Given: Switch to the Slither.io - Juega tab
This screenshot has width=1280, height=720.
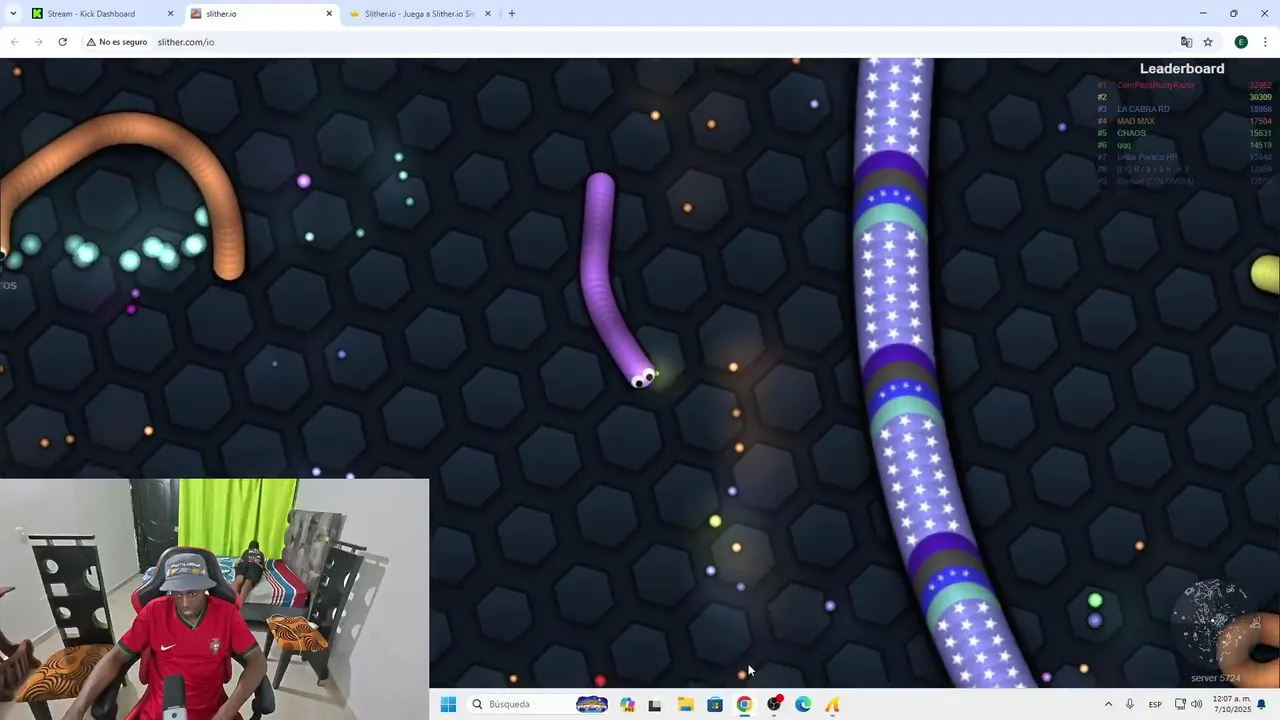Looking at the screenshot, I should point(420,14).
